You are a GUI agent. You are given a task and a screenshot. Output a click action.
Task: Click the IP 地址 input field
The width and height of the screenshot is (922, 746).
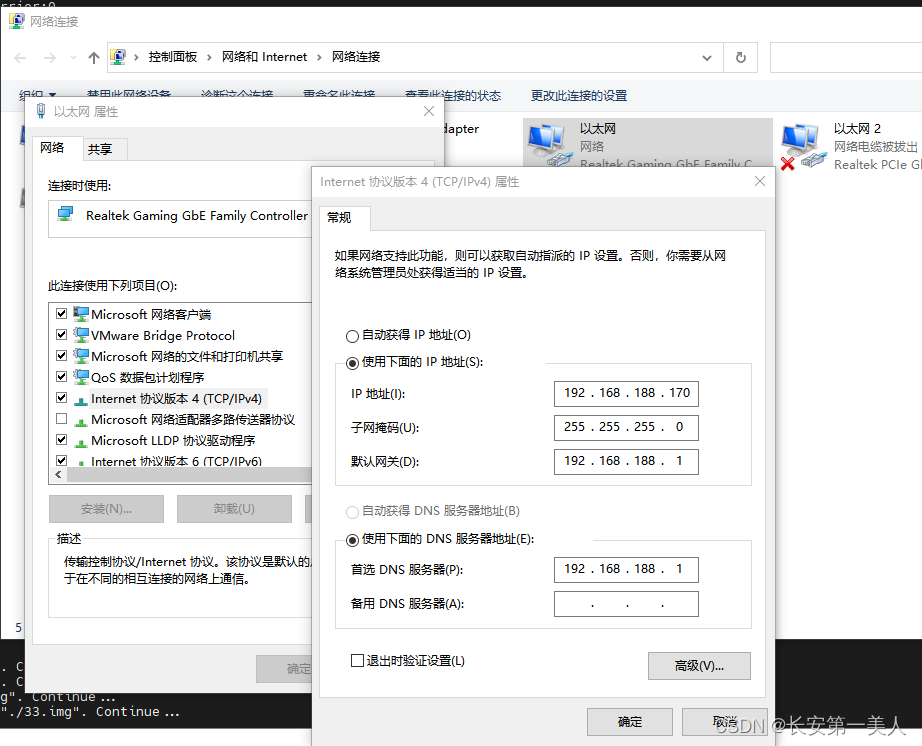click(626, 393)
